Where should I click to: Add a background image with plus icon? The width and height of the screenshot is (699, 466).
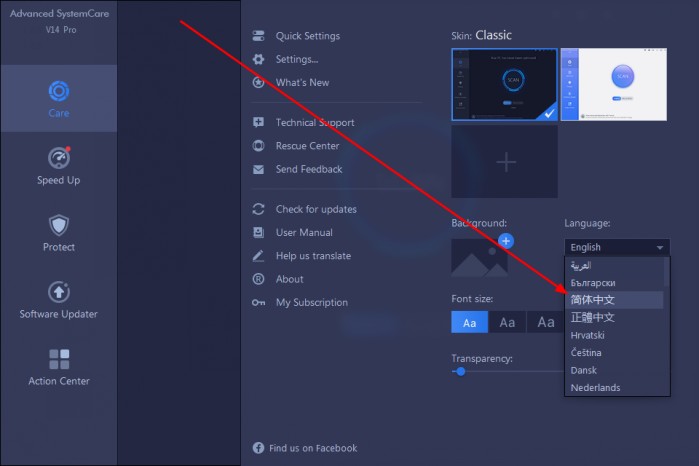click(x=506, y=241)
